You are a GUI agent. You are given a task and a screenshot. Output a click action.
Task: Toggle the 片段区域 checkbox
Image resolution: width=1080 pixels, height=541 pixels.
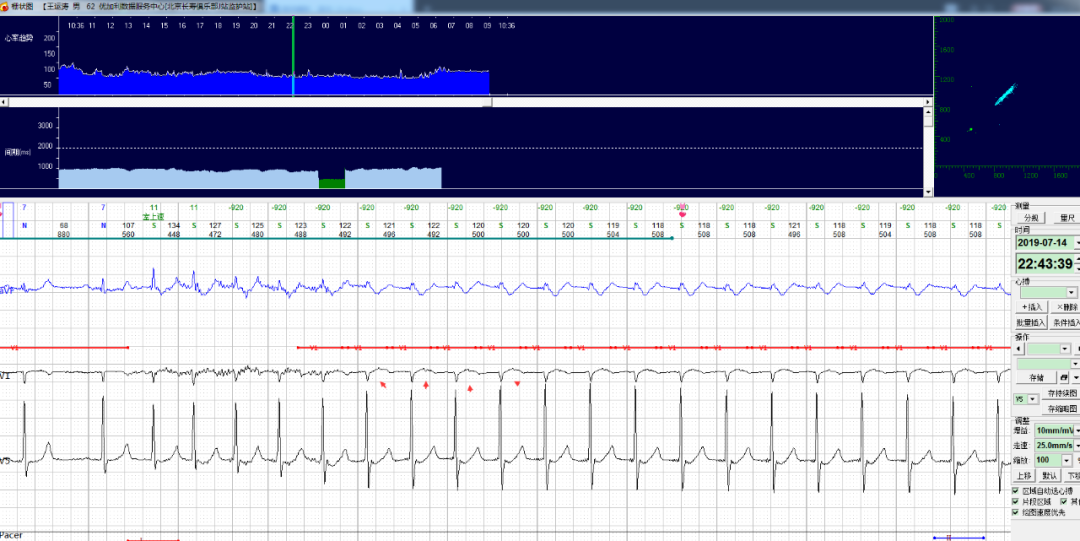pos(1017,501)
